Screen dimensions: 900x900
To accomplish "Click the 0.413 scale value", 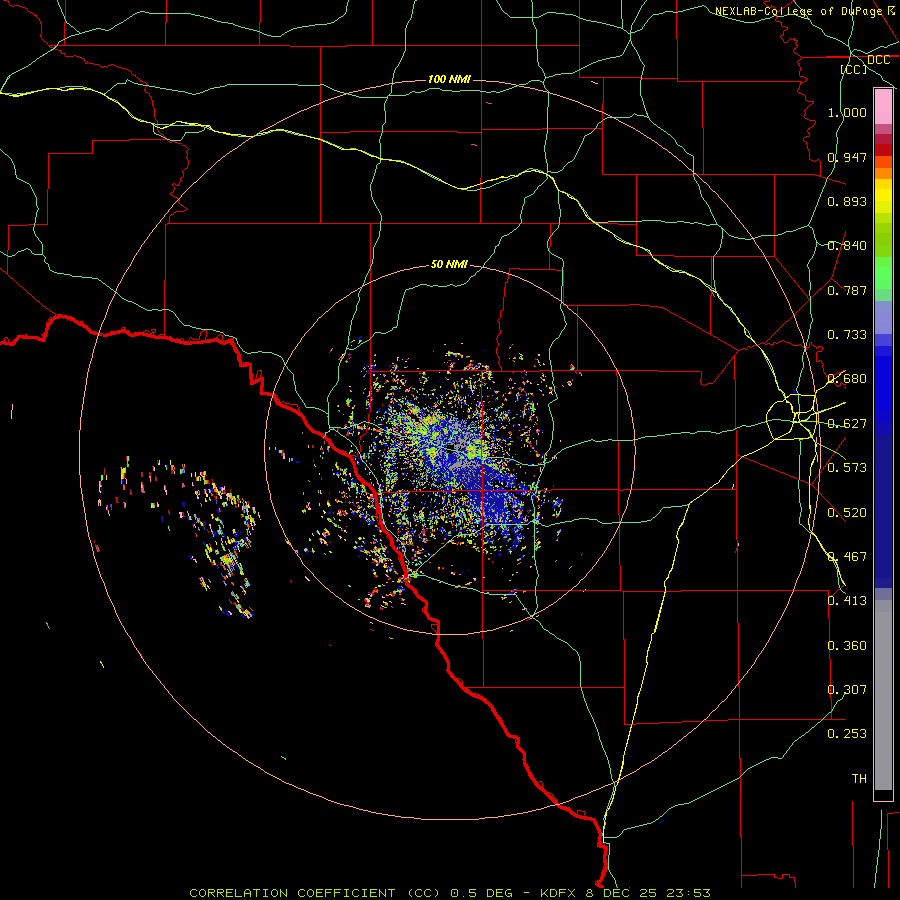I will coord(847,601).
